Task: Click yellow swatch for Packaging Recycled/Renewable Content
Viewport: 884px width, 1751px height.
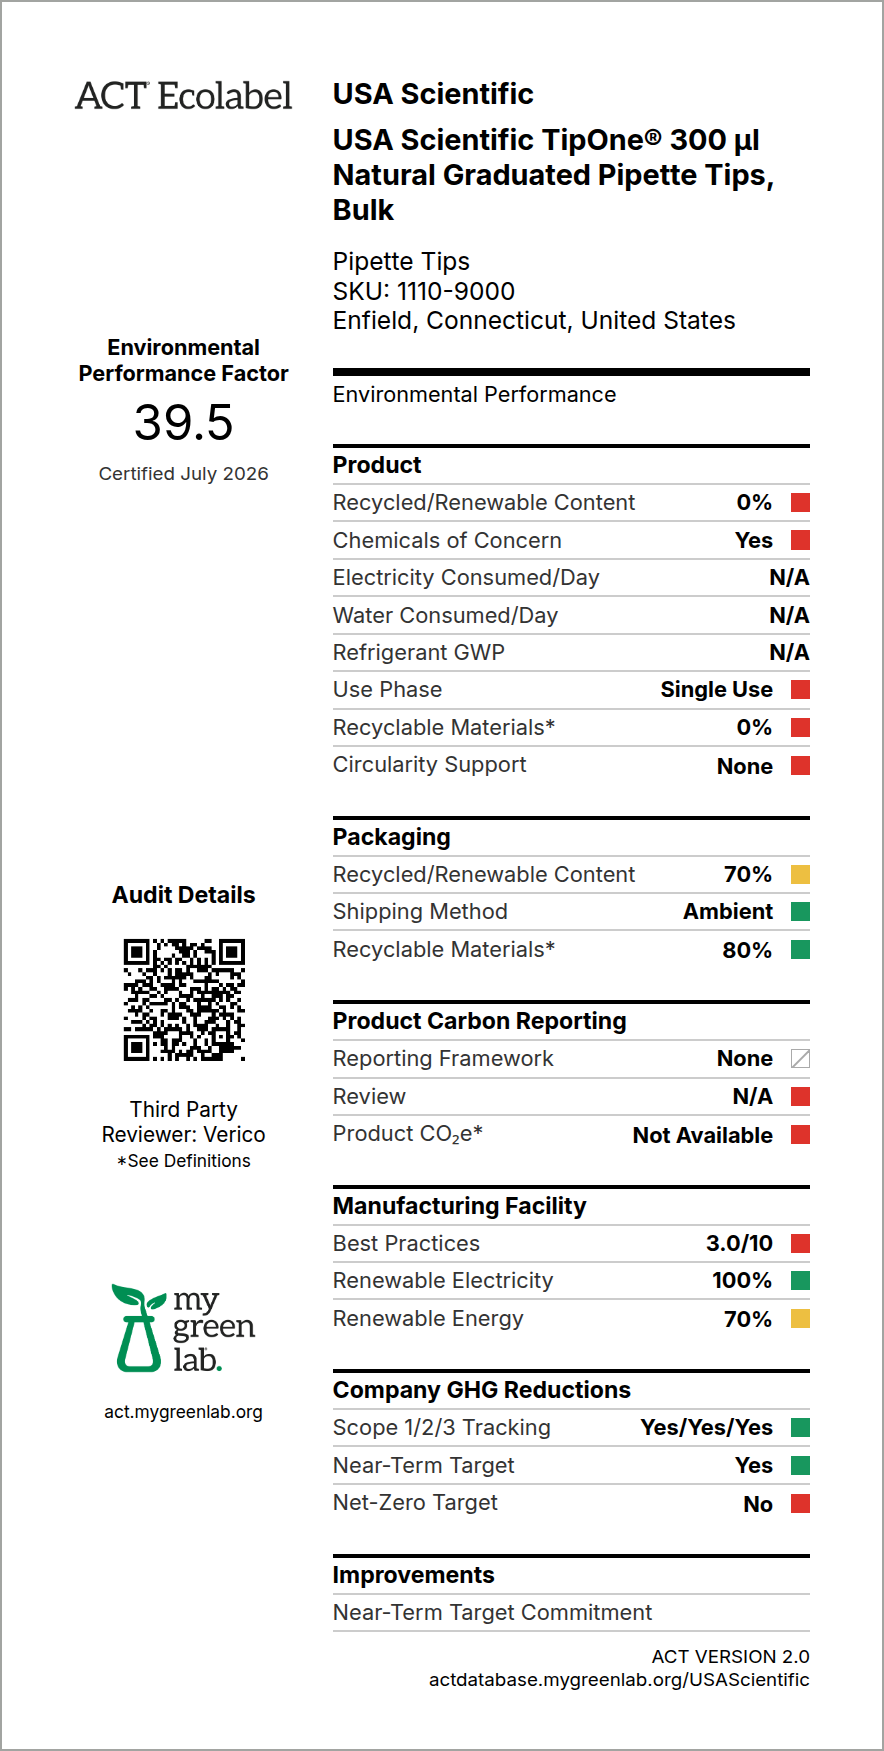Action: [x=800, y=874]
